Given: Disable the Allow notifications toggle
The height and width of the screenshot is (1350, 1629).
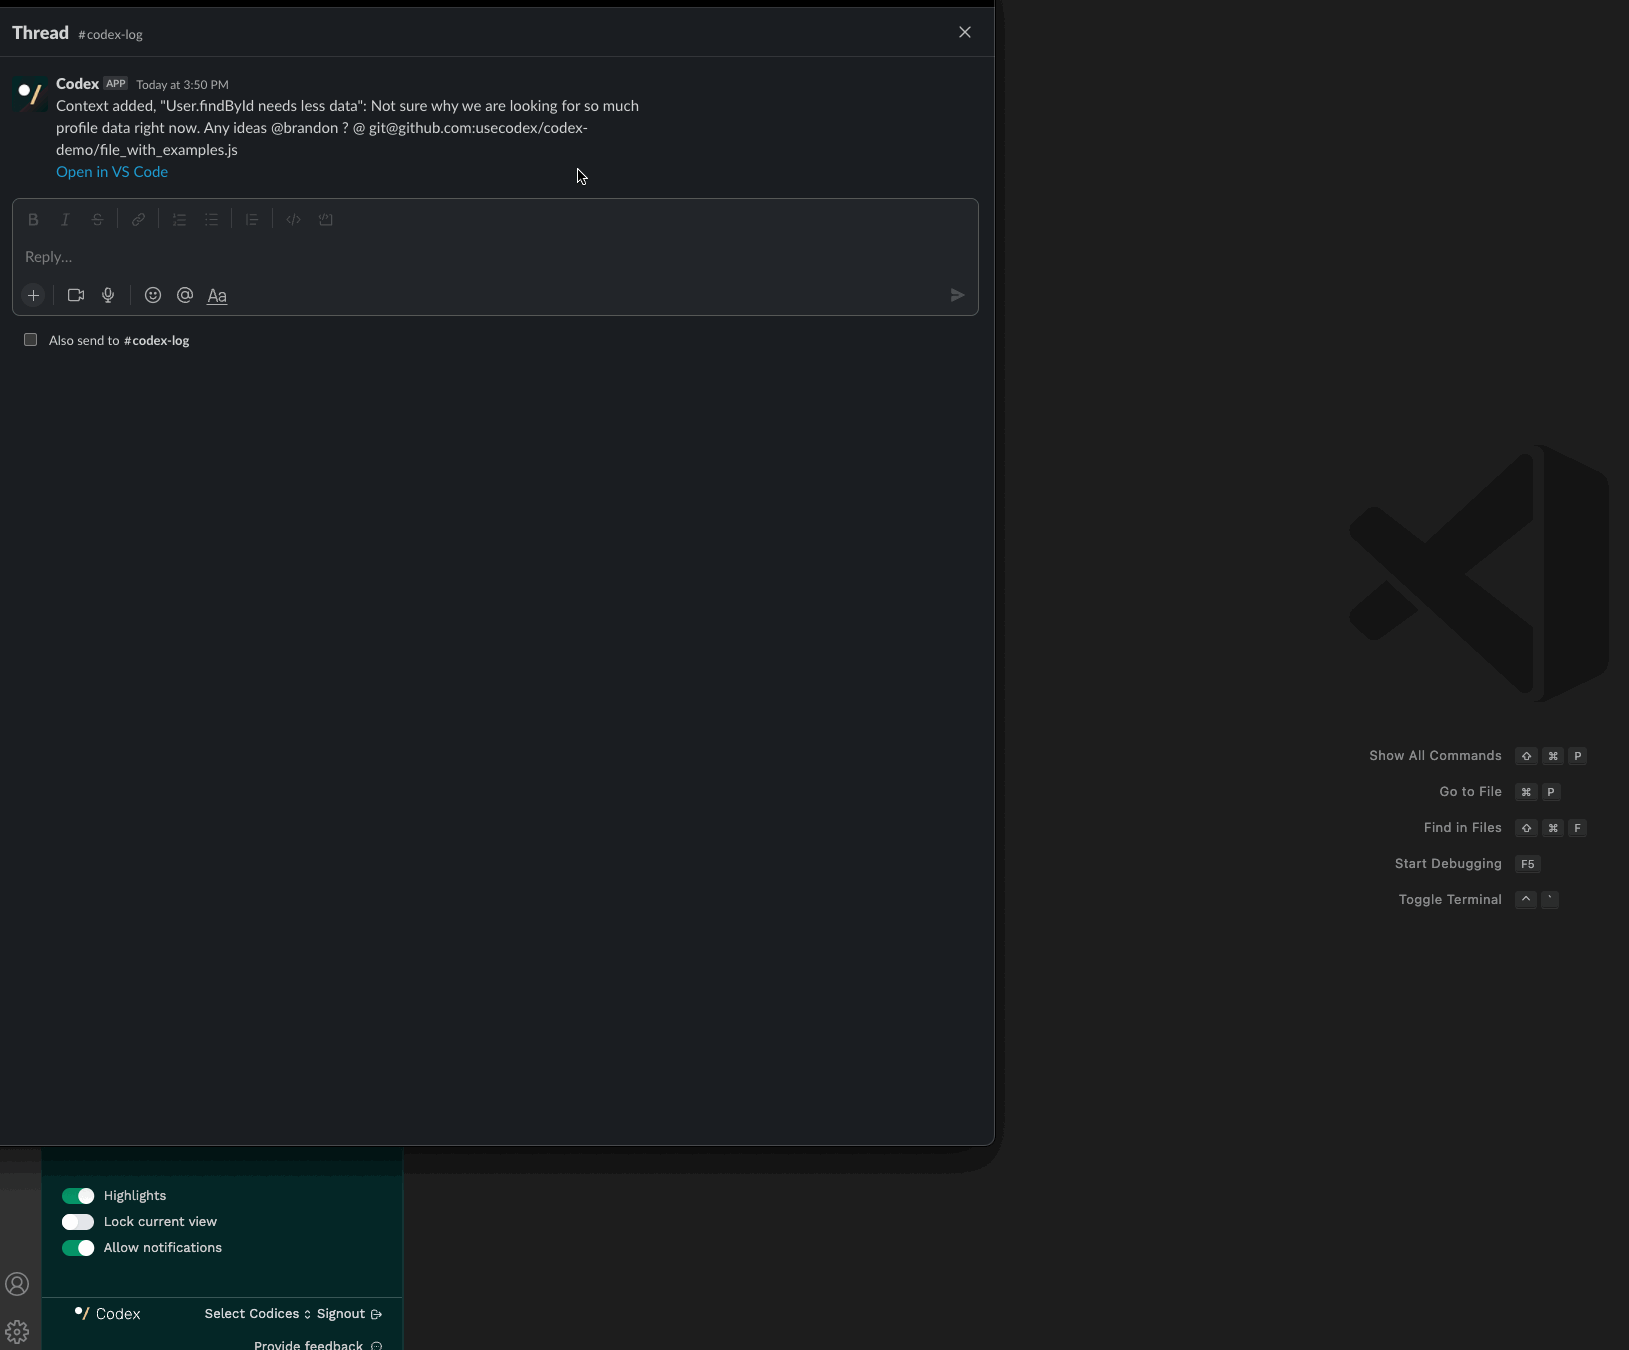Looking at the screenshot, I should (78, 1248).
